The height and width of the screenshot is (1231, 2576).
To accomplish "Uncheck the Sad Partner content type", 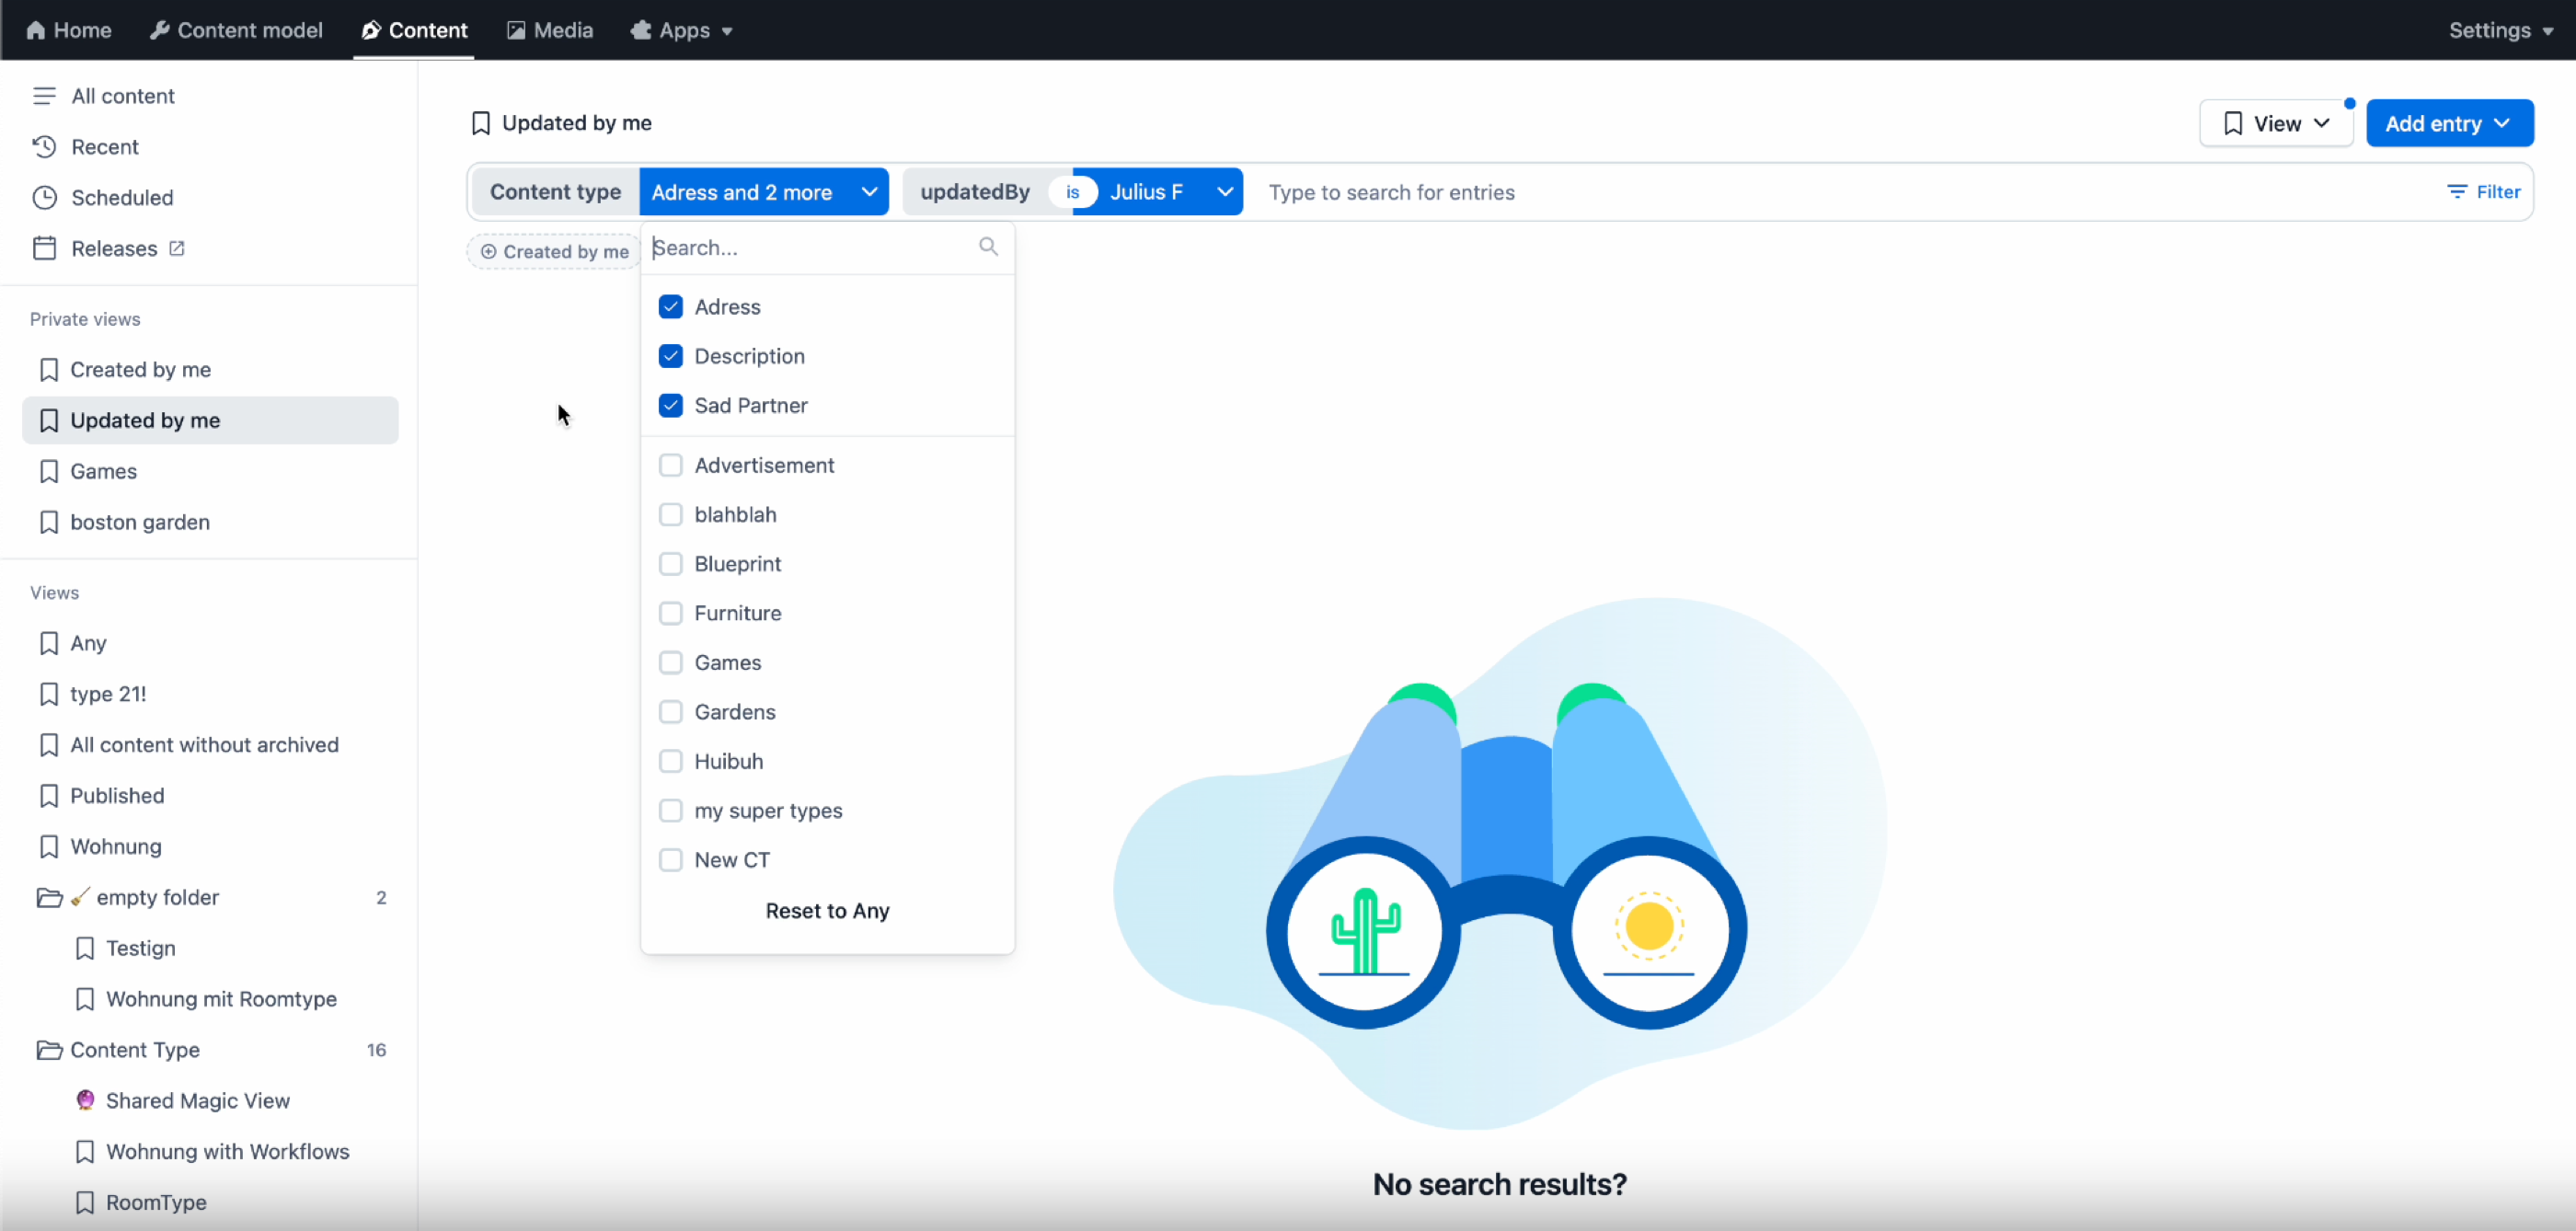I will pos(671,405).
